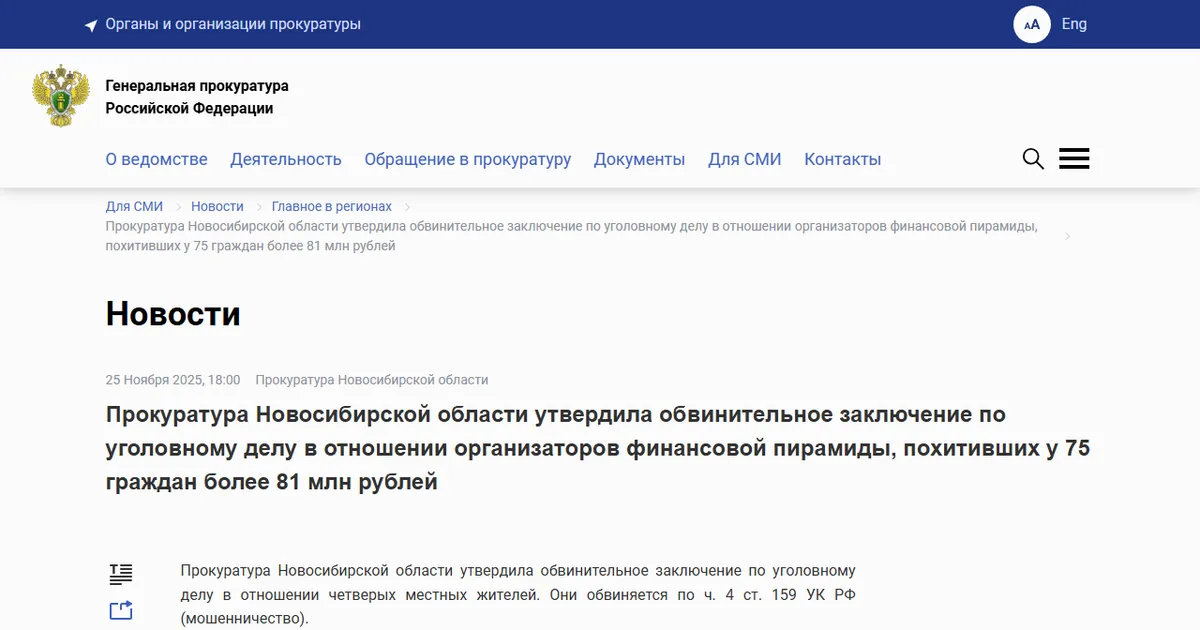
Task: Open Органы и организации прокуратуры link
Action: [233, 24]
